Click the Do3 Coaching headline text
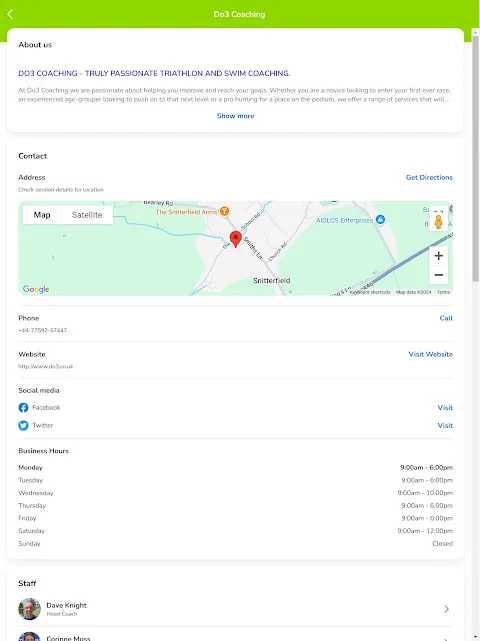Image resolution: width=480 pixels, height=641 pixels. coord(154,74)
